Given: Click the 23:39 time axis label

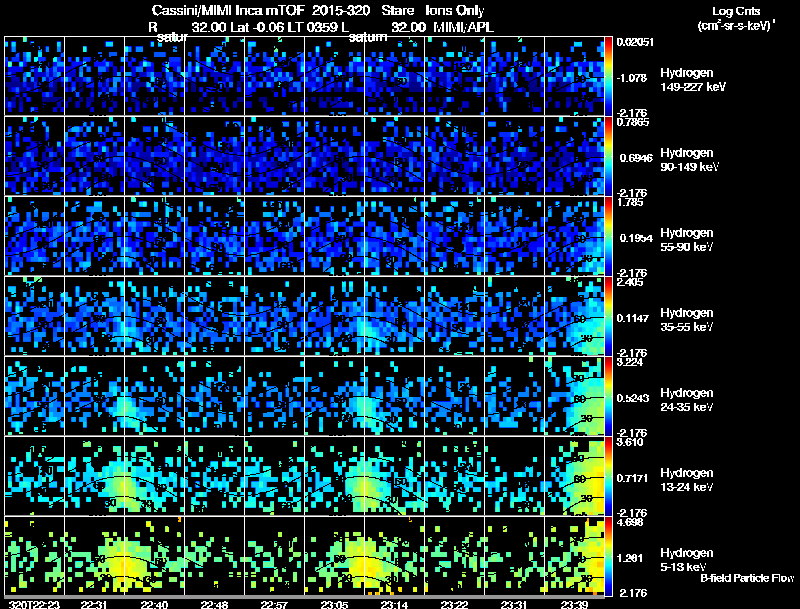Looking at the screenshot, I should [x=574, y=605].
